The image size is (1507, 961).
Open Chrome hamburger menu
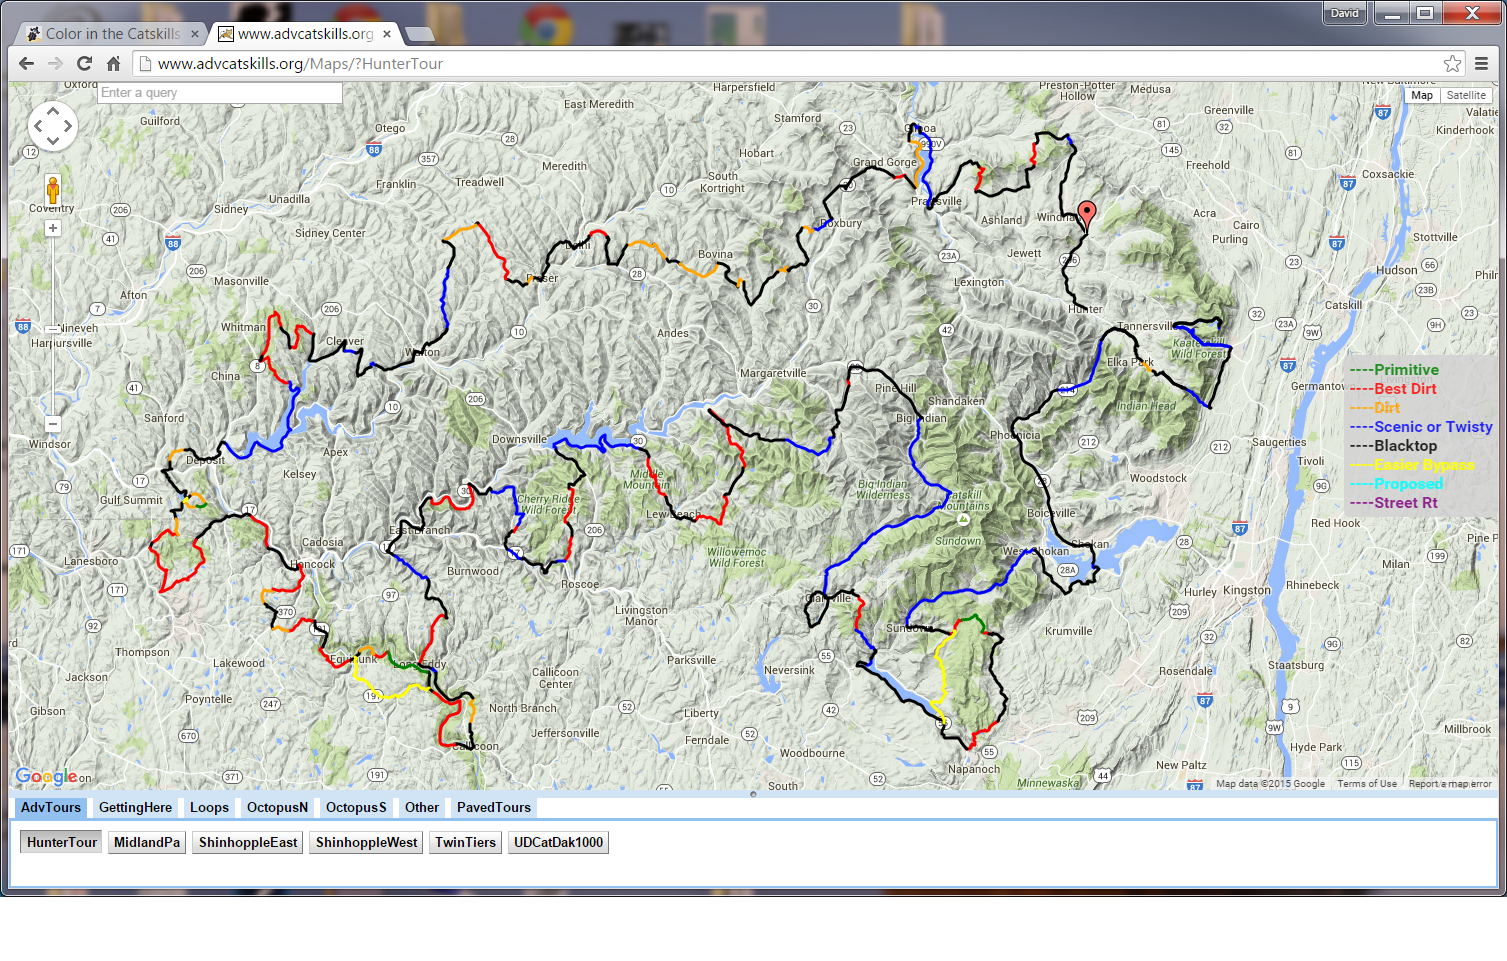(x=1481, y=64)
